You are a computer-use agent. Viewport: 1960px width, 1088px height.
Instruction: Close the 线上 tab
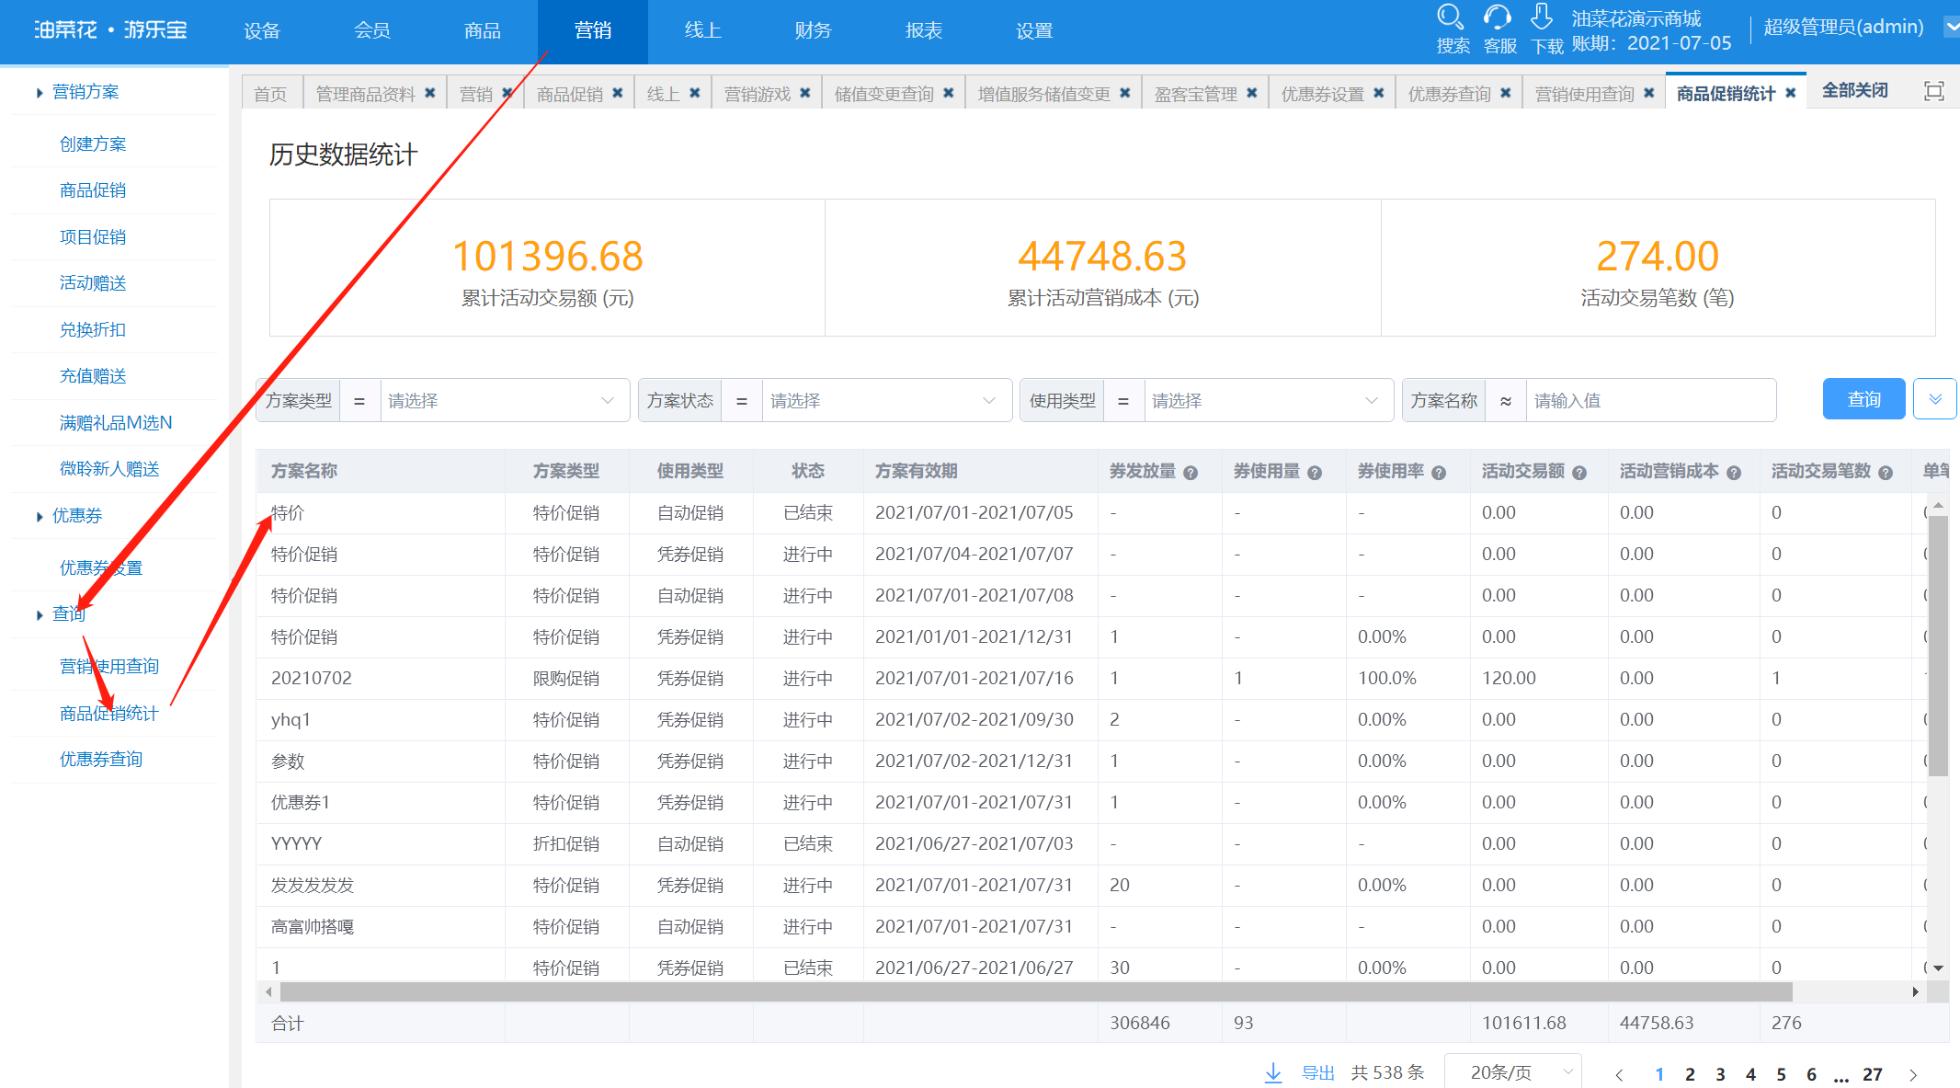click(x=694, y=93)
